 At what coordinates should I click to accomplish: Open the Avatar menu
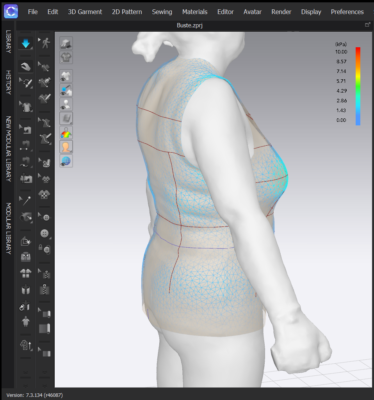point(252,12)
